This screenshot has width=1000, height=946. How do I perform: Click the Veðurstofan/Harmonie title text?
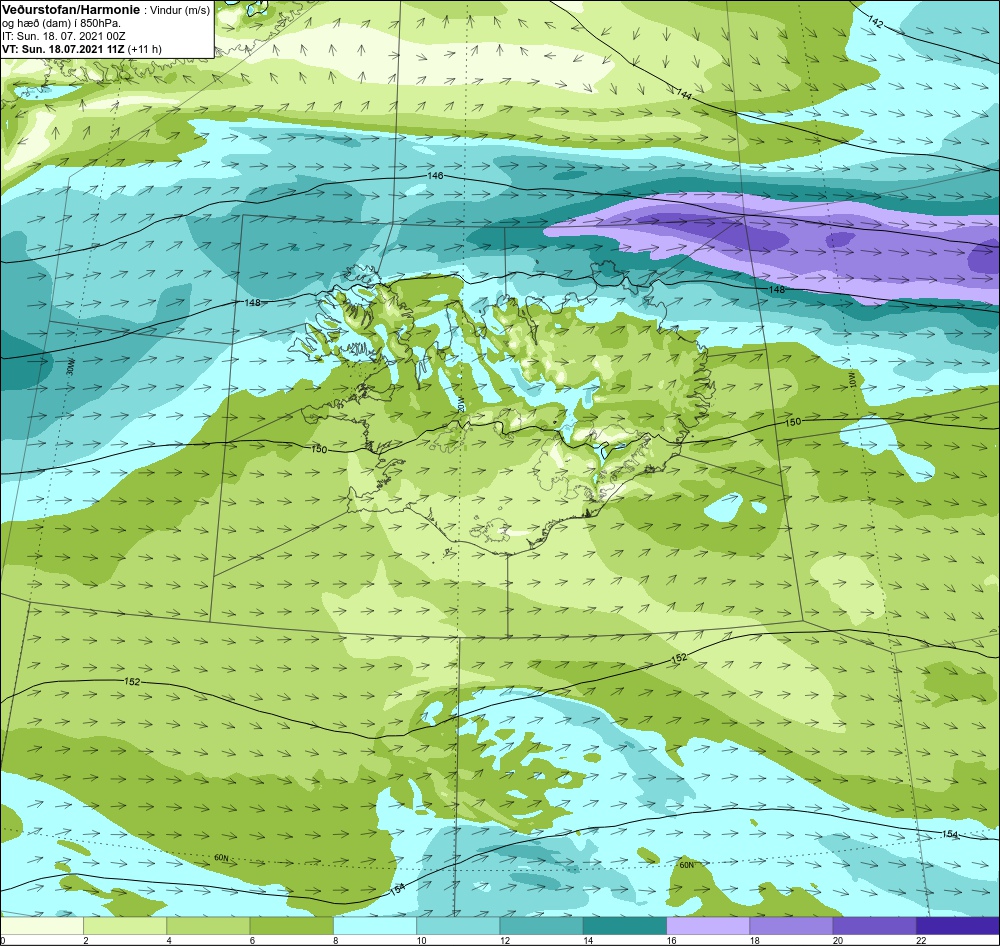coord(69,10)
